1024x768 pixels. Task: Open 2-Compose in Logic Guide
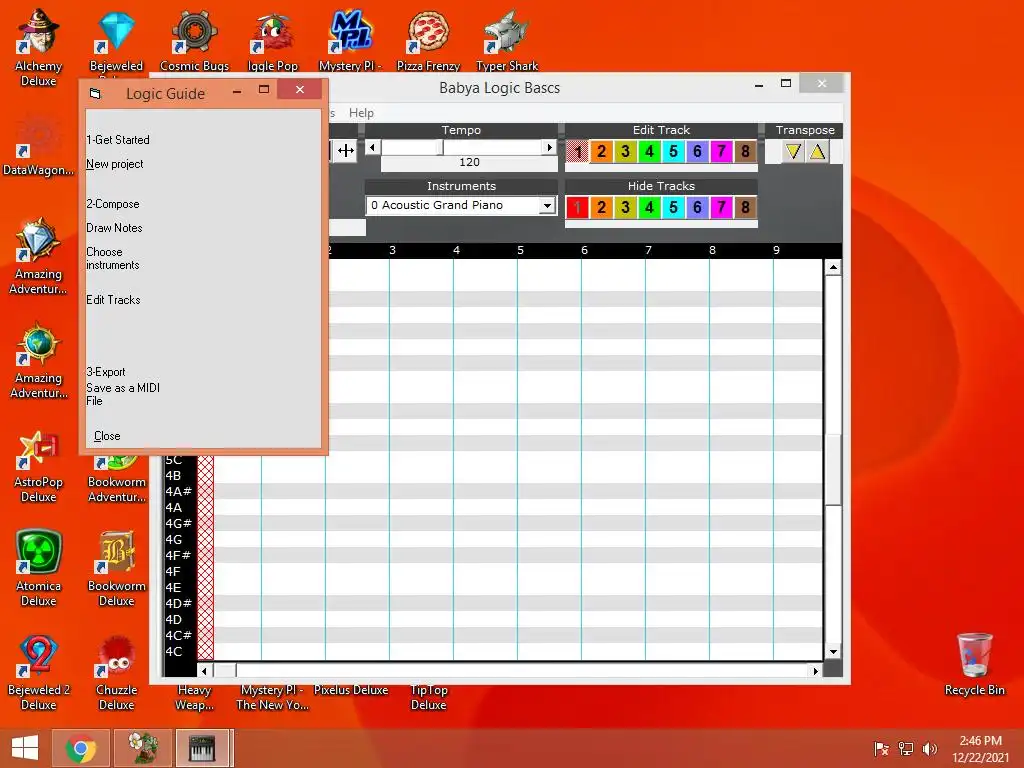[112, 204]
